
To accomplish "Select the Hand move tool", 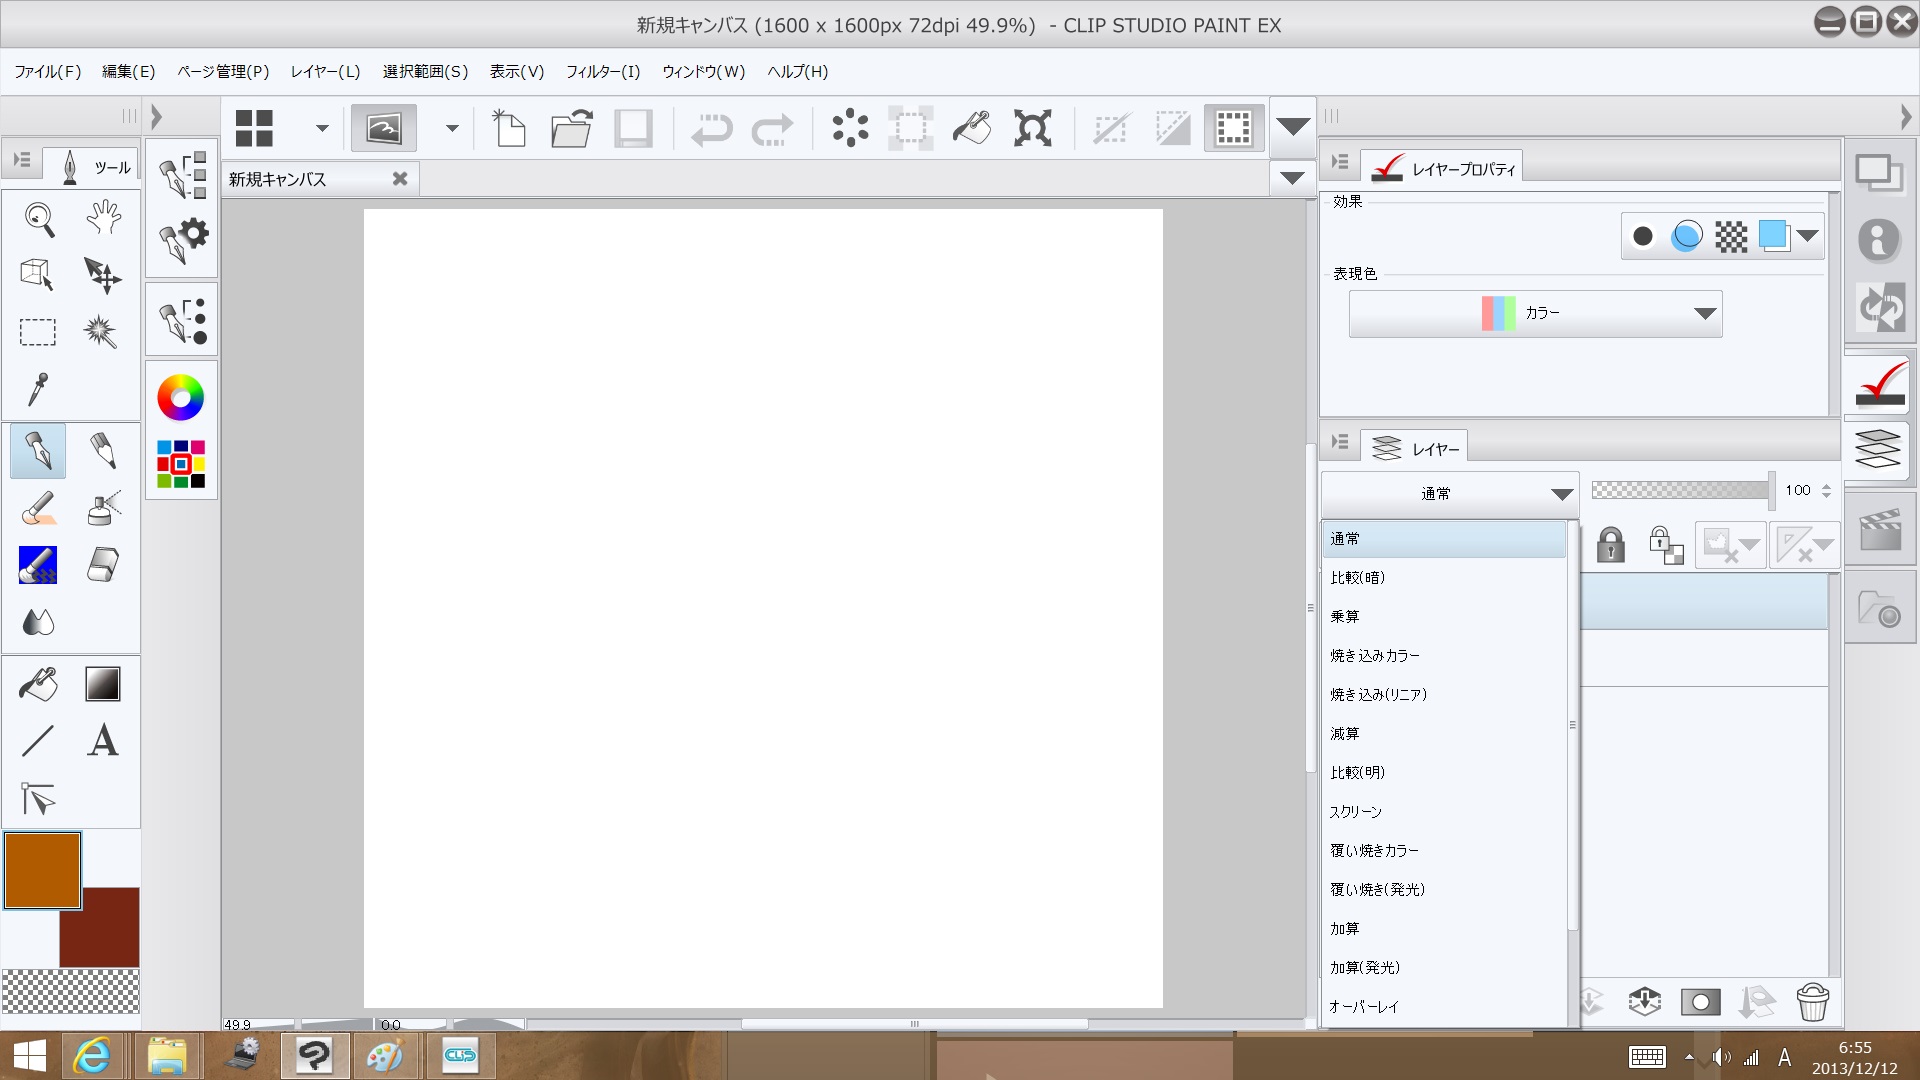I will tap(103, 217).
